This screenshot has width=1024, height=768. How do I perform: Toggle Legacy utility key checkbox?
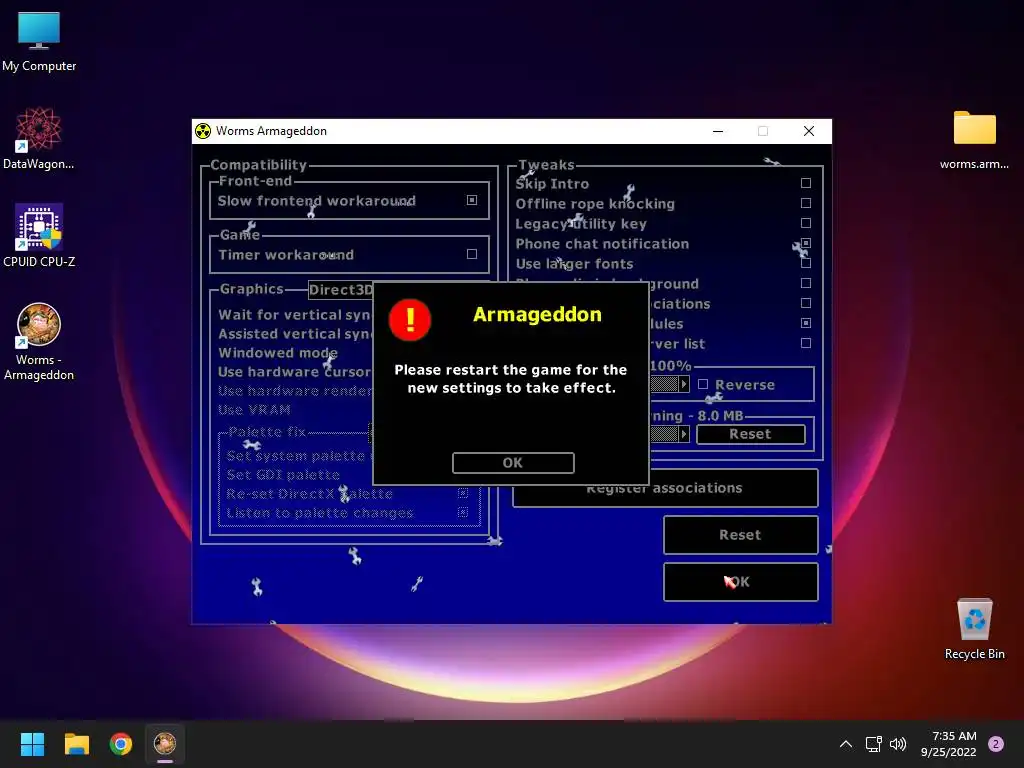click(x=806, y=223)
